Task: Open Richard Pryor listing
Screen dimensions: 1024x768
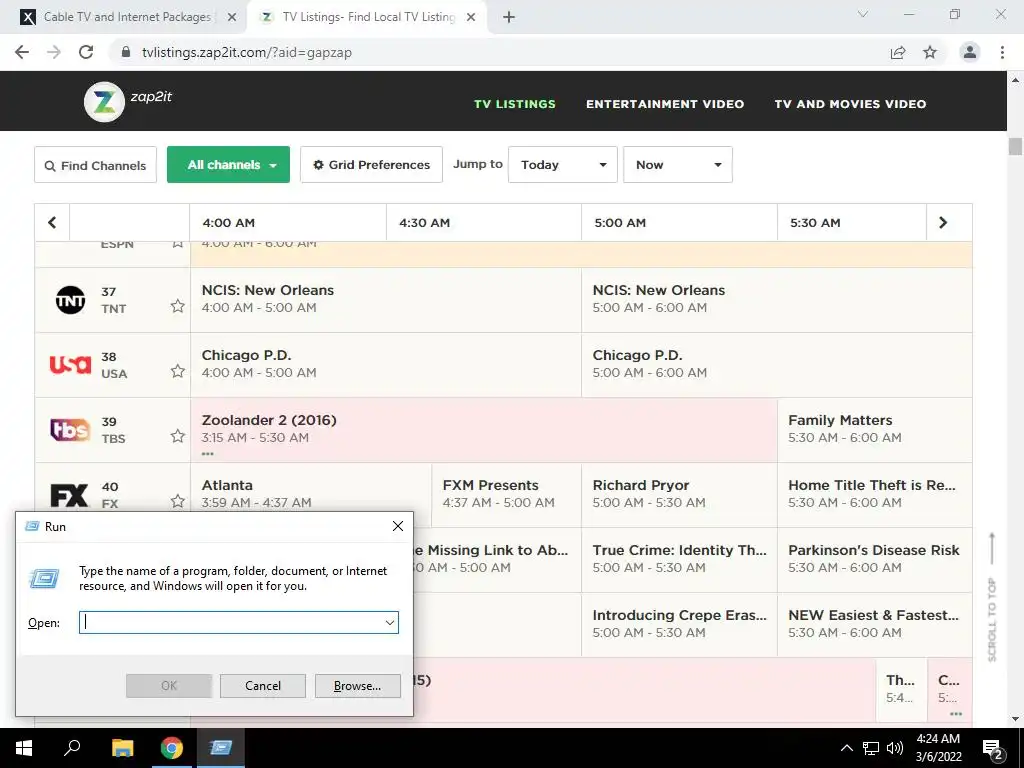Action: [679, 494]
